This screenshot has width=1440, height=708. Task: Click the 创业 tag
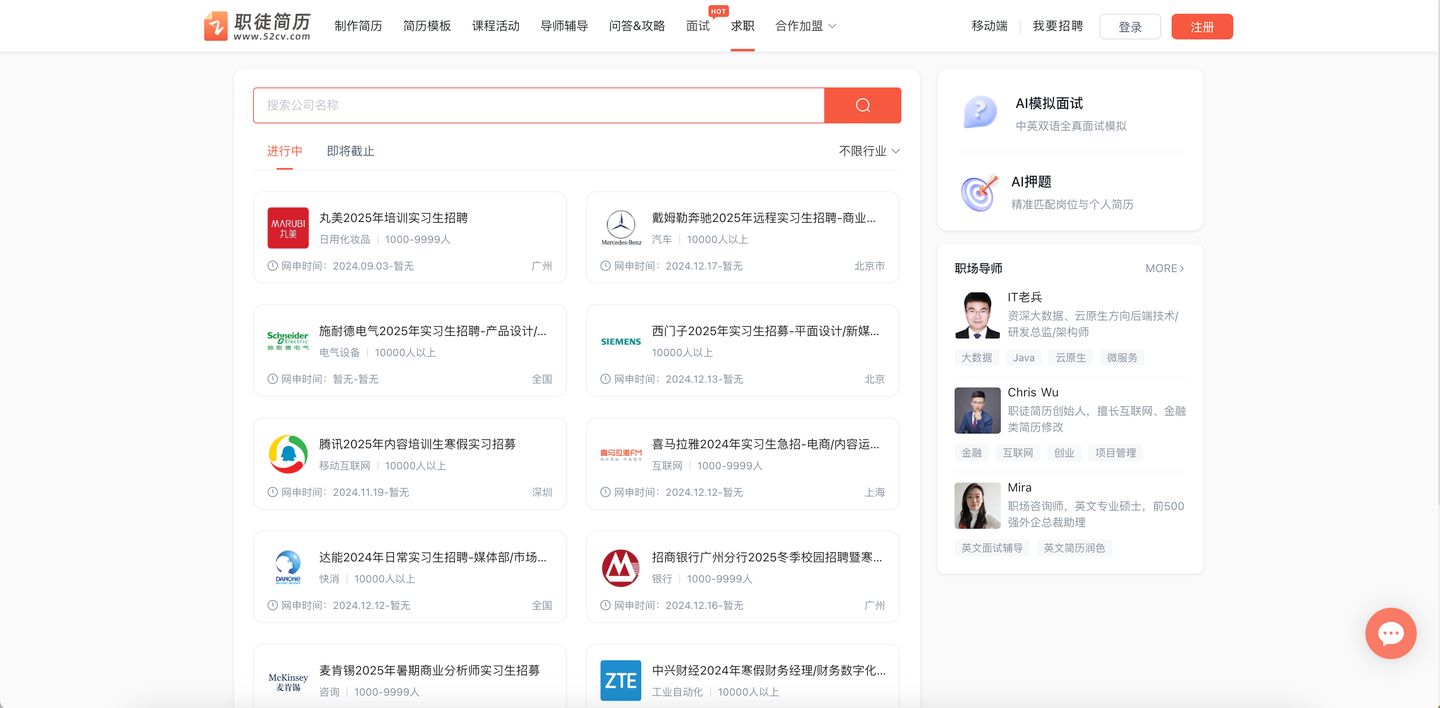[1064, 452]
